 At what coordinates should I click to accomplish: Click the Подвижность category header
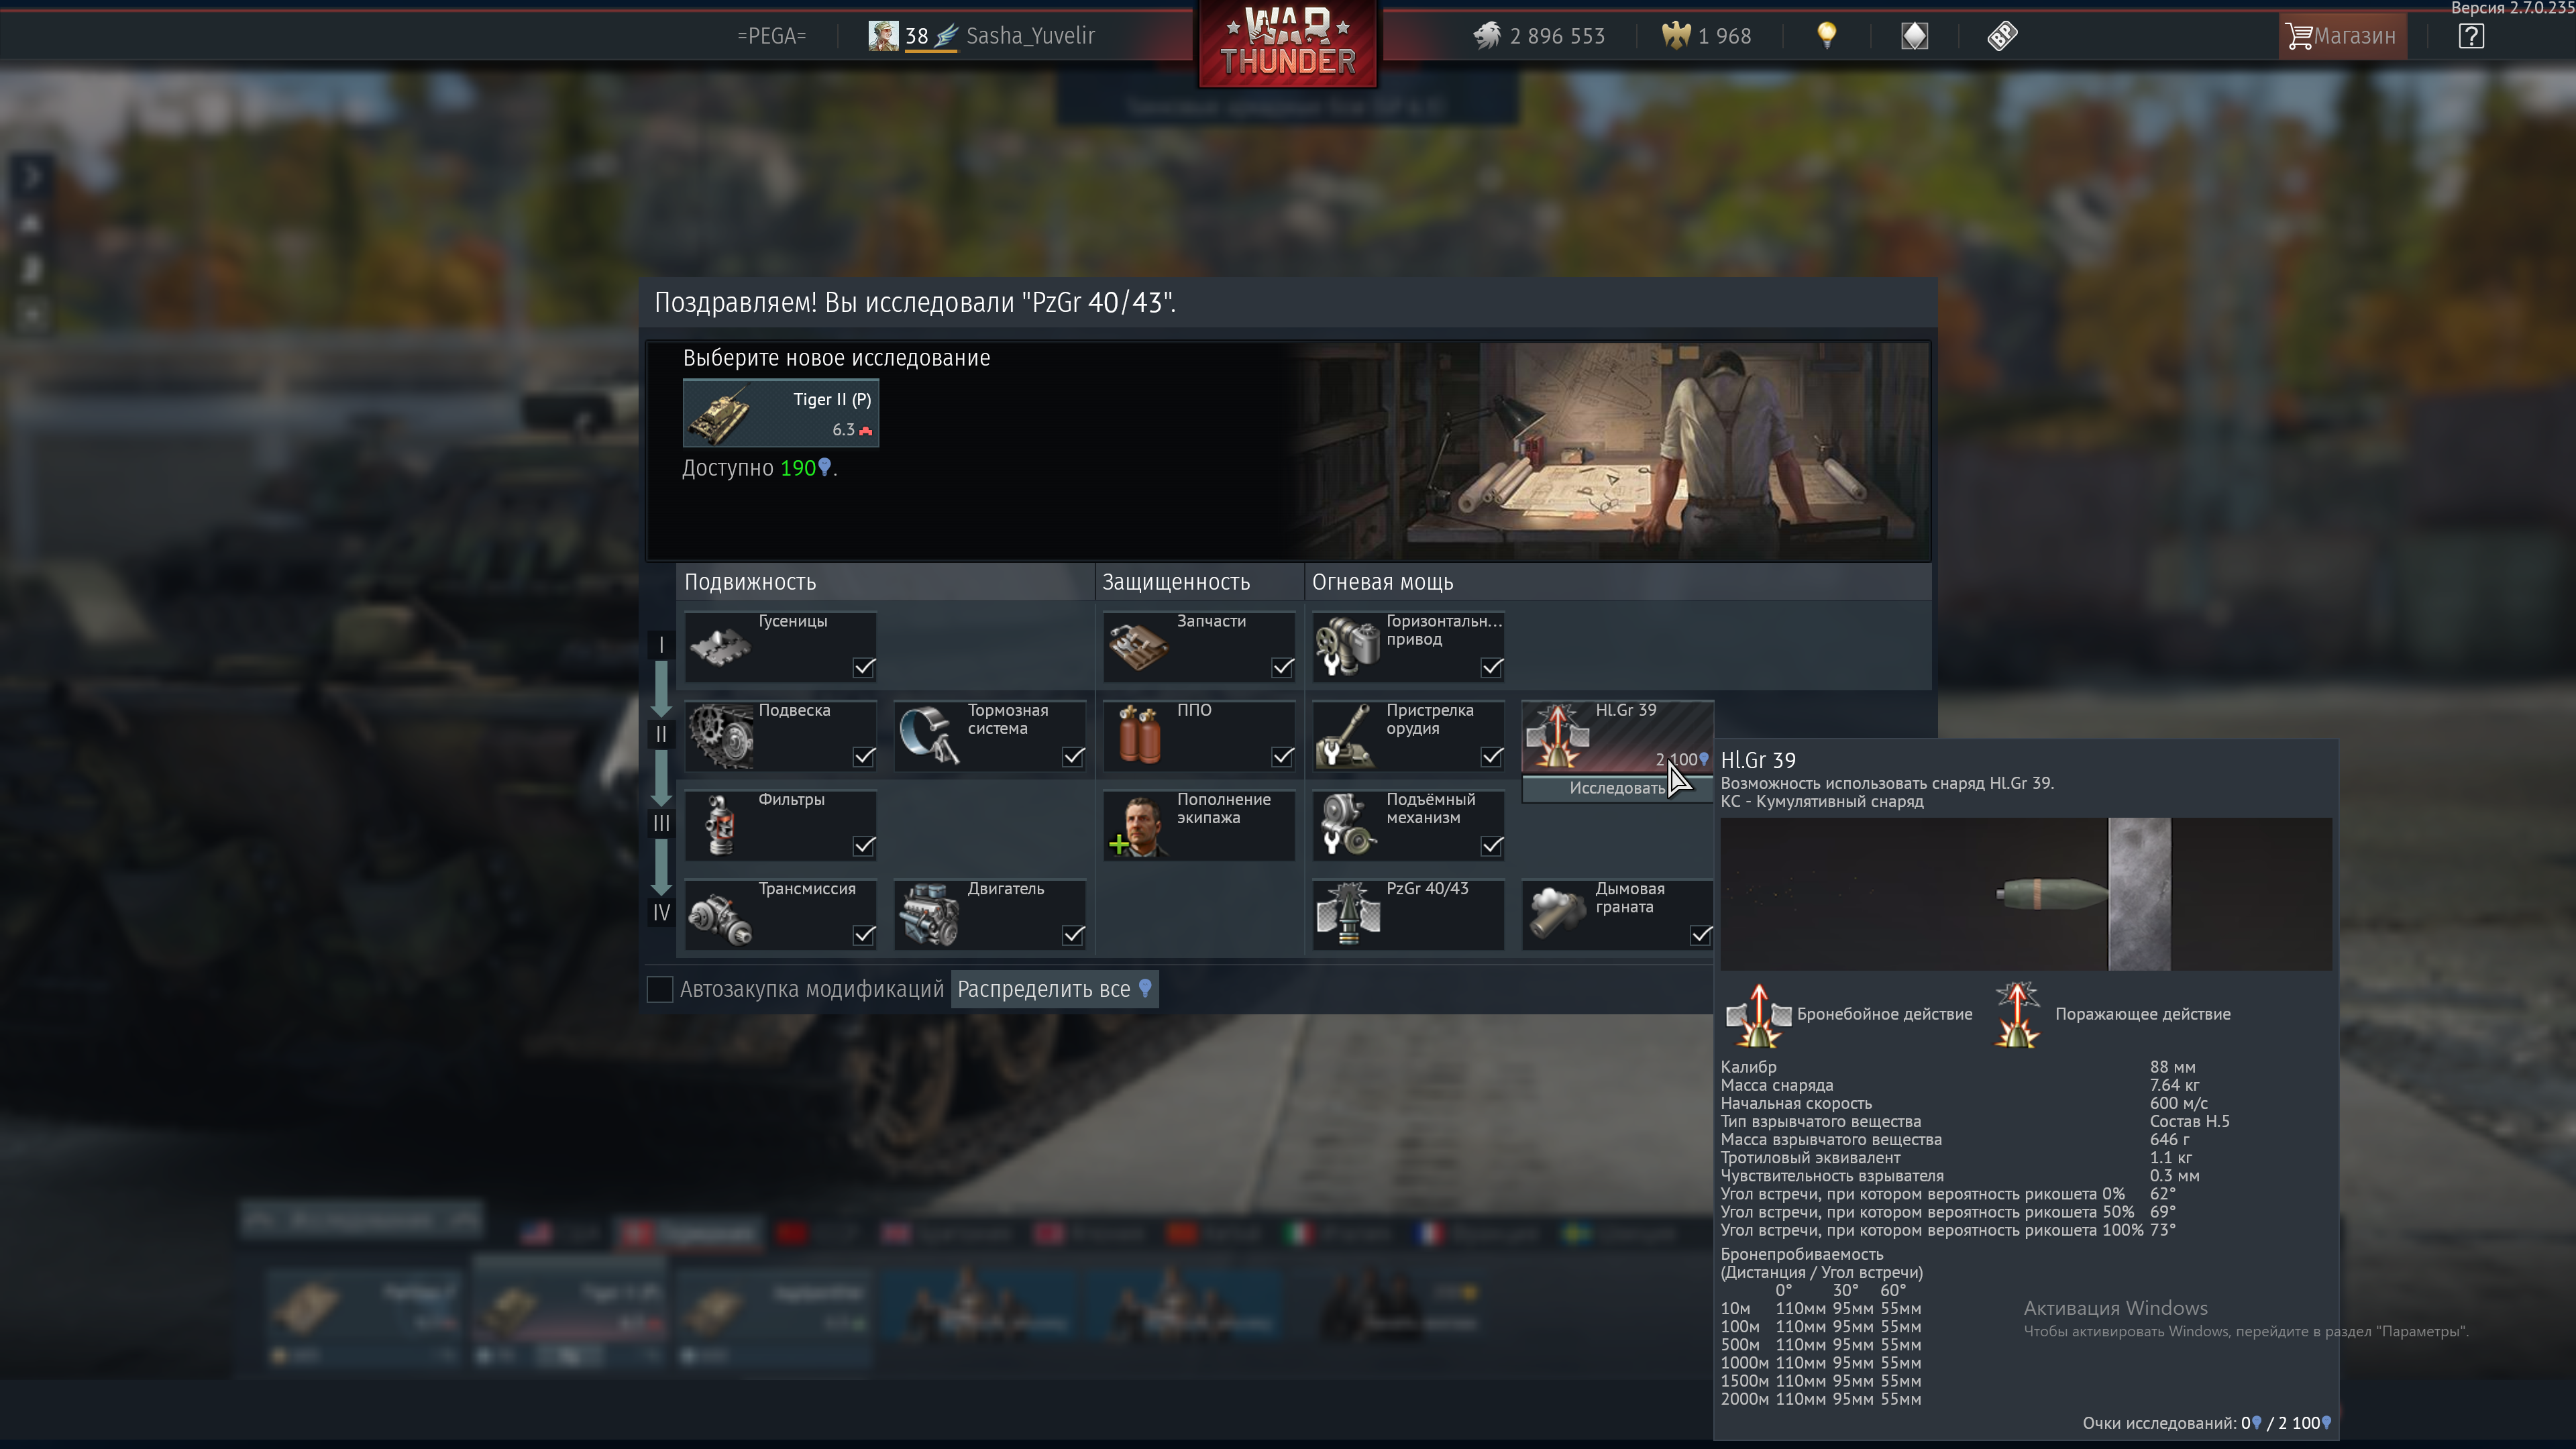tap(750, 582)
